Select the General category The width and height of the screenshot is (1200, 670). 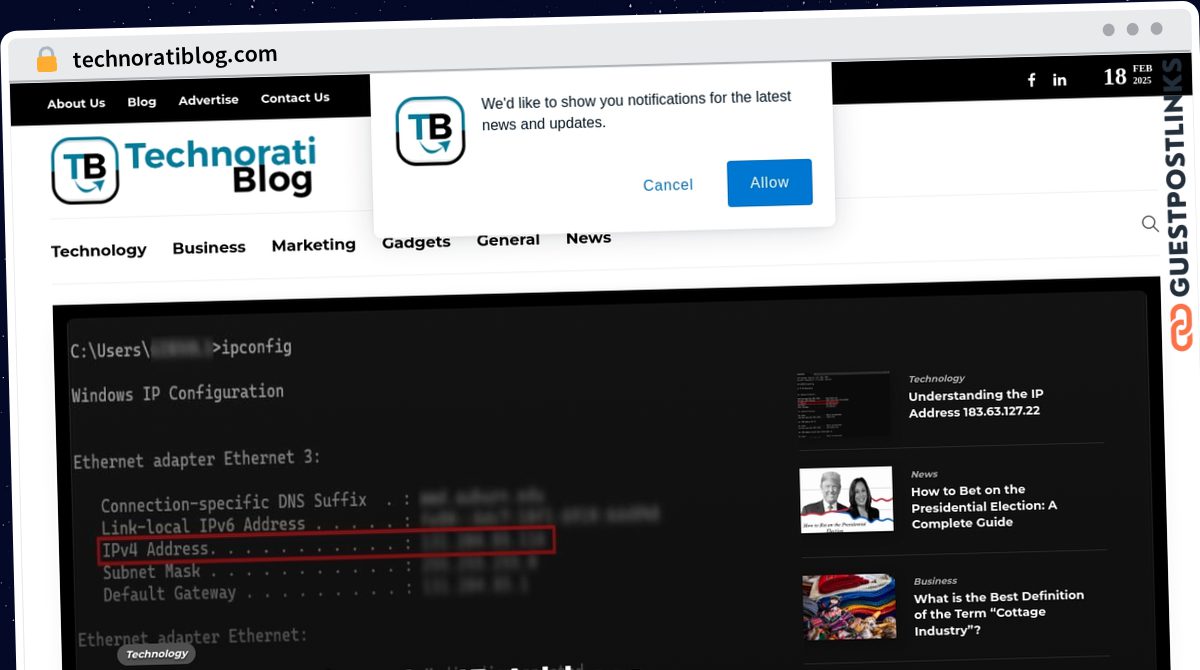click(508, 240)
